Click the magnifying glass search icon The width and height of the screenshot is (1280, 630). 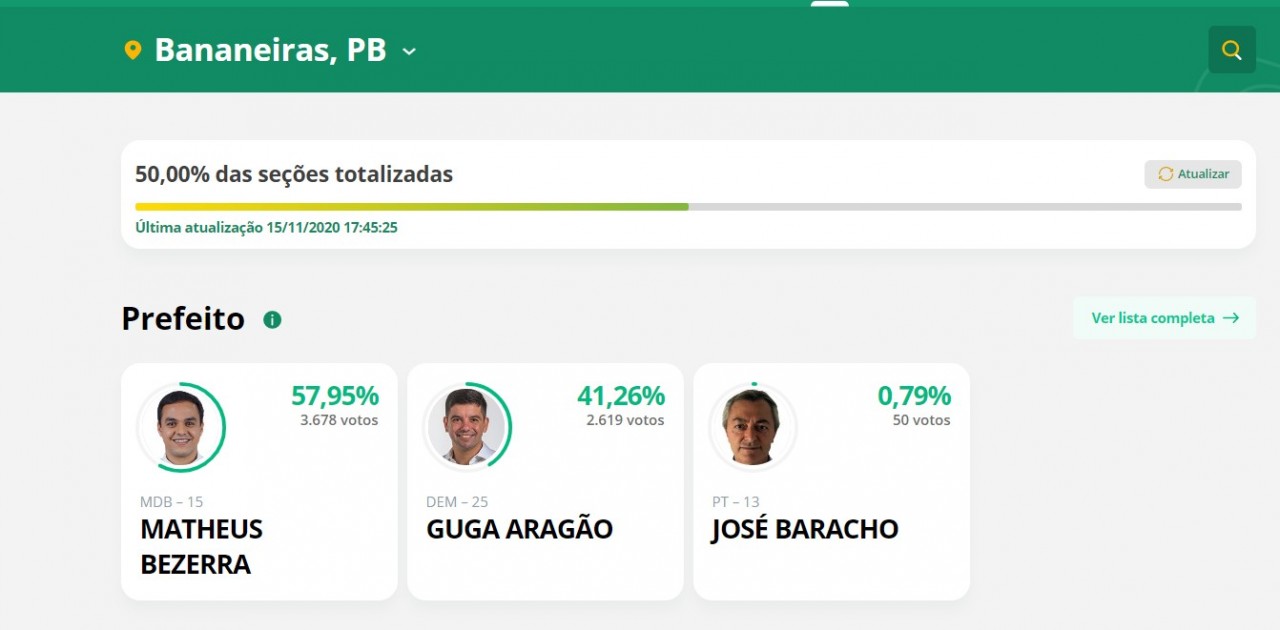click(1232, 50)
